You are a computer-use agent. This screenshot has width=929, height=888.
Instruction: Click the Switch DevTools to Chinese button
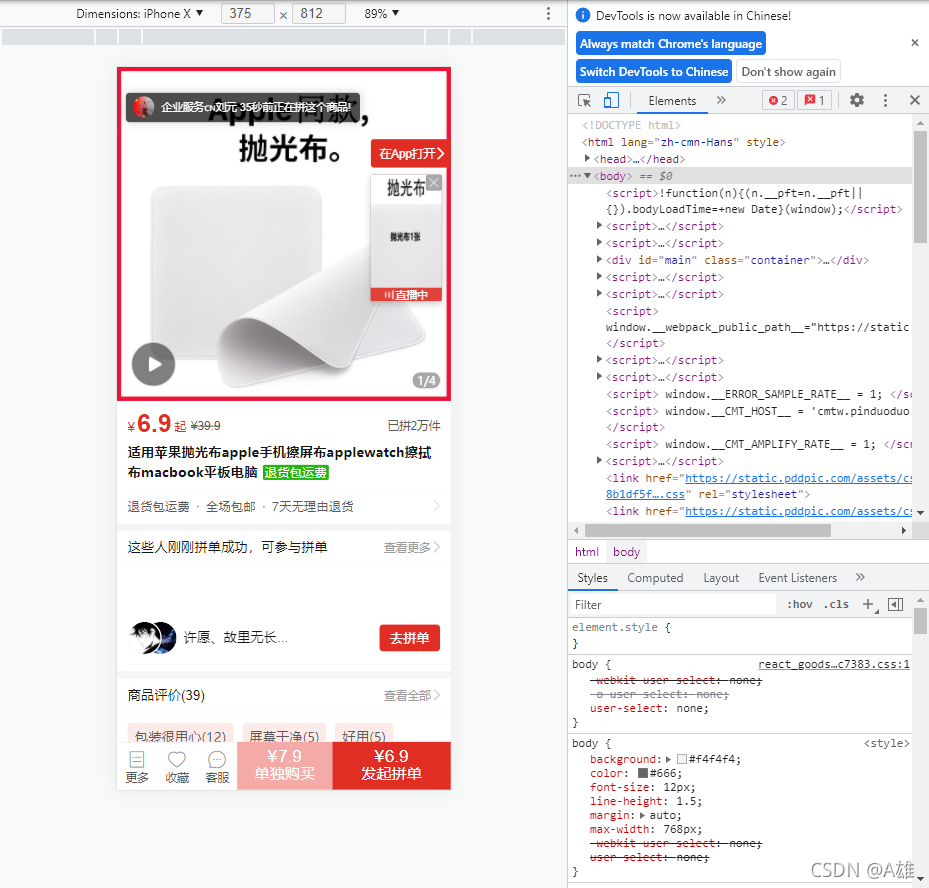[x=653, y=71]
